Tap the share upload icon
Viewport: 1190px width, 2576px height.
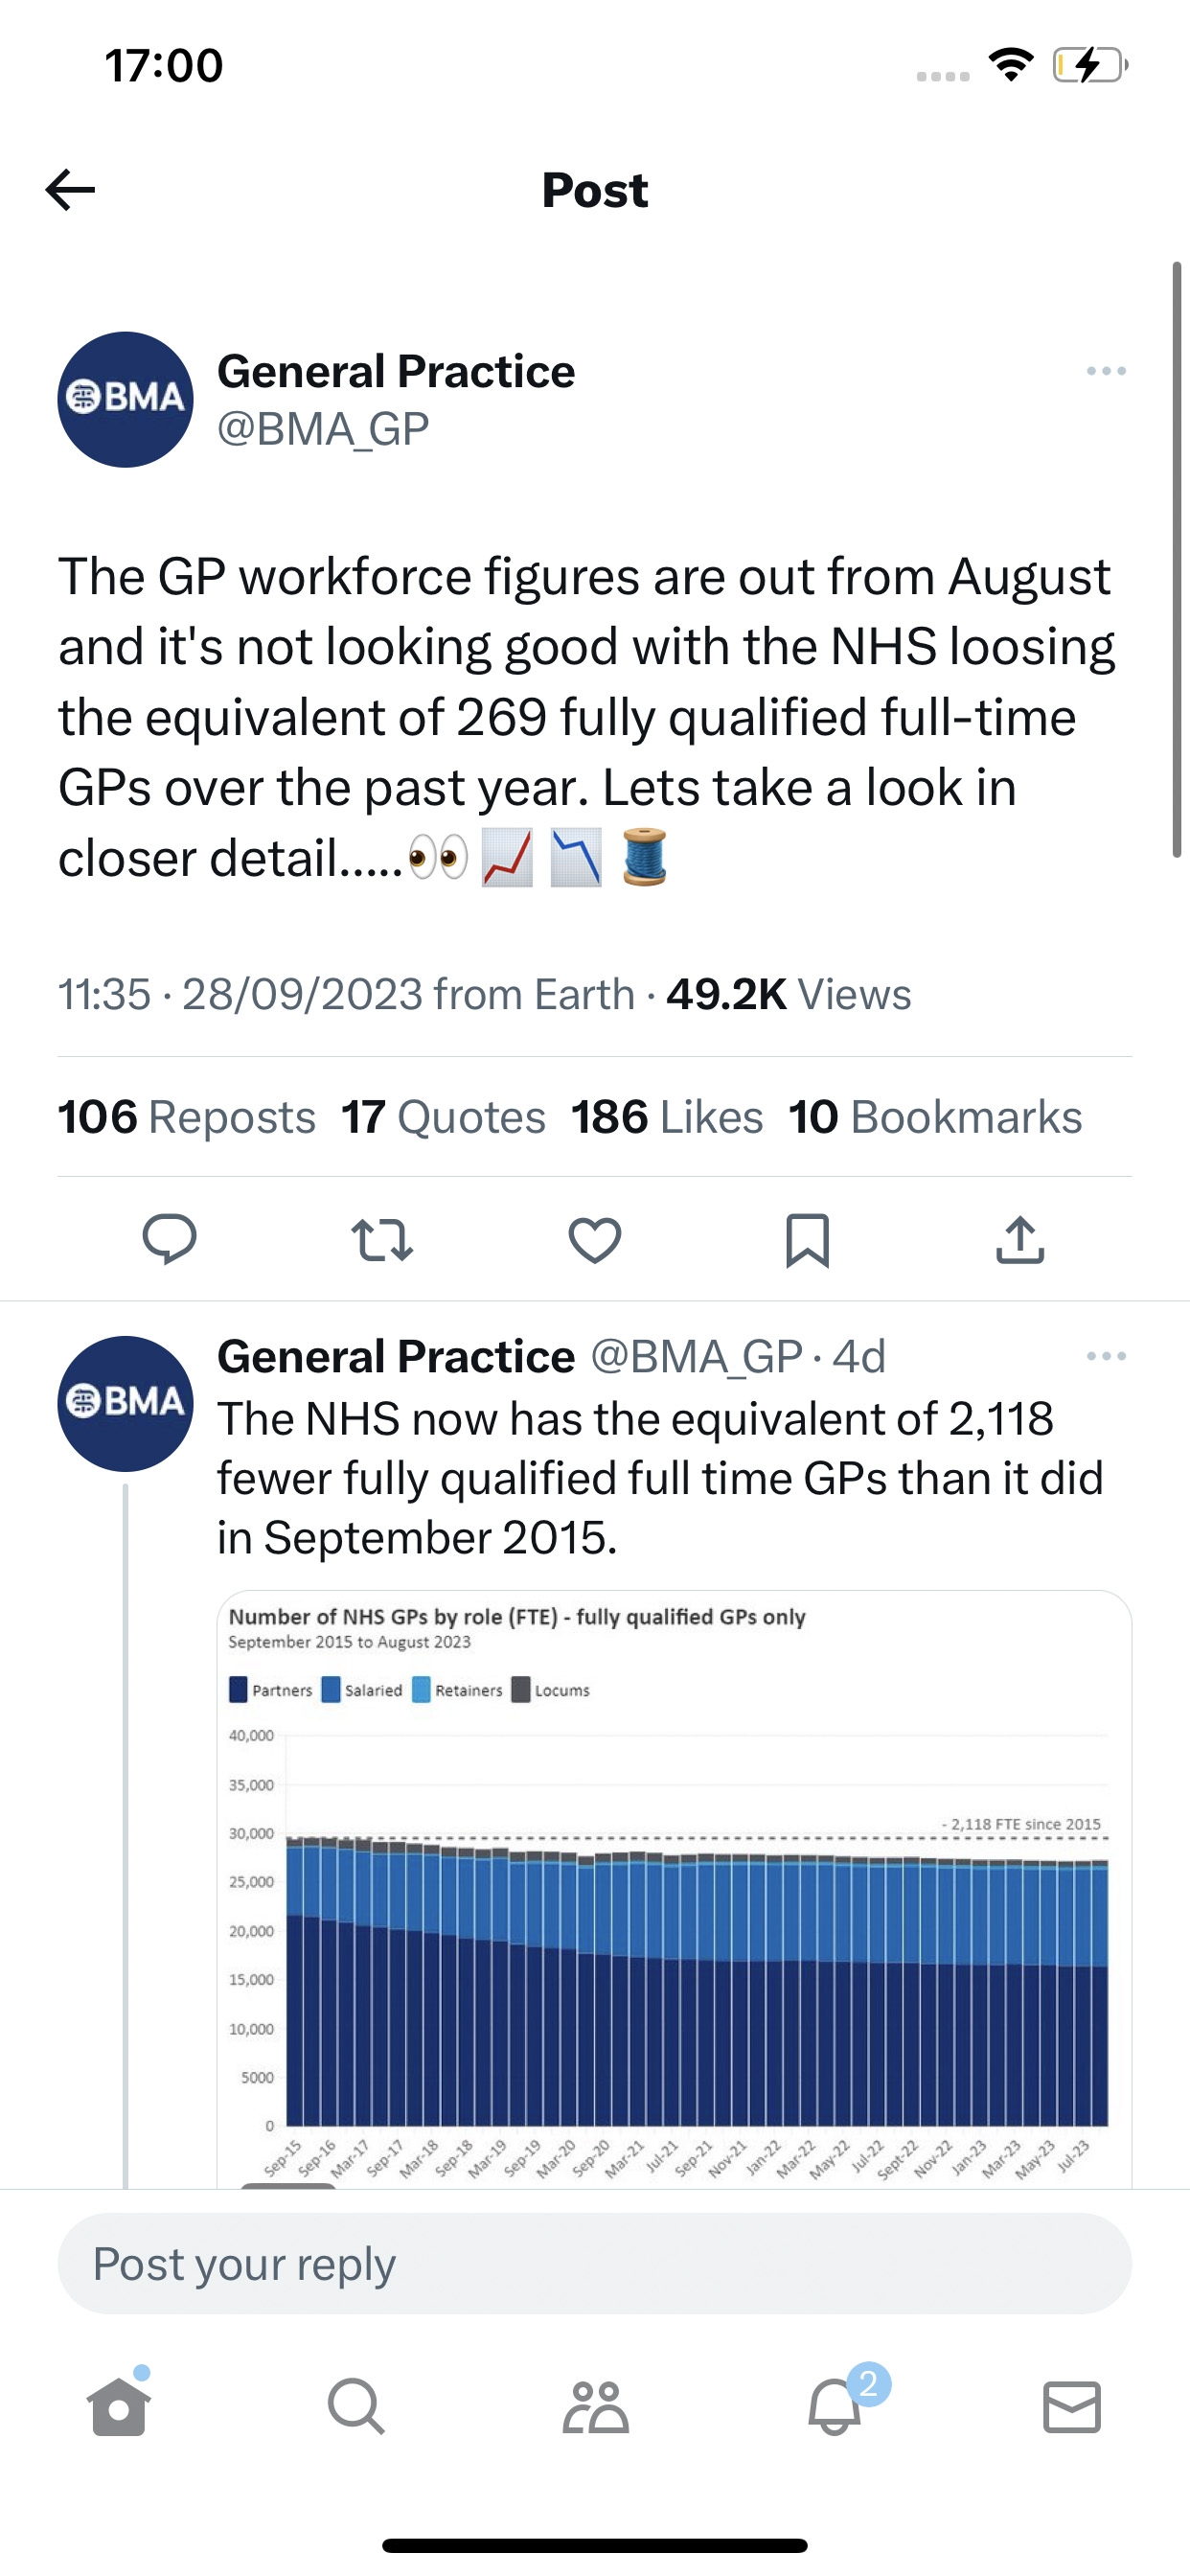click(1020, 1240)
